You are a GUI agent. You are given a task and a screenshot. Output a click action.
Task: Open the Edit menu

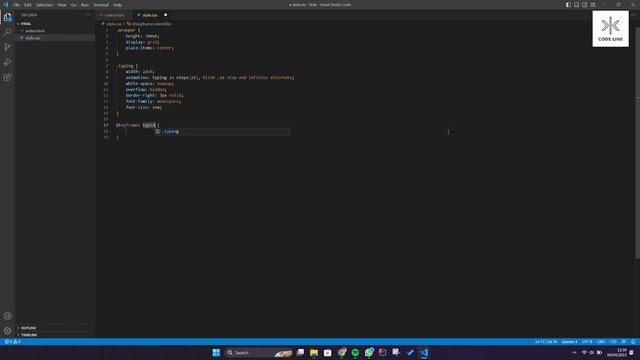pos(27,5)
